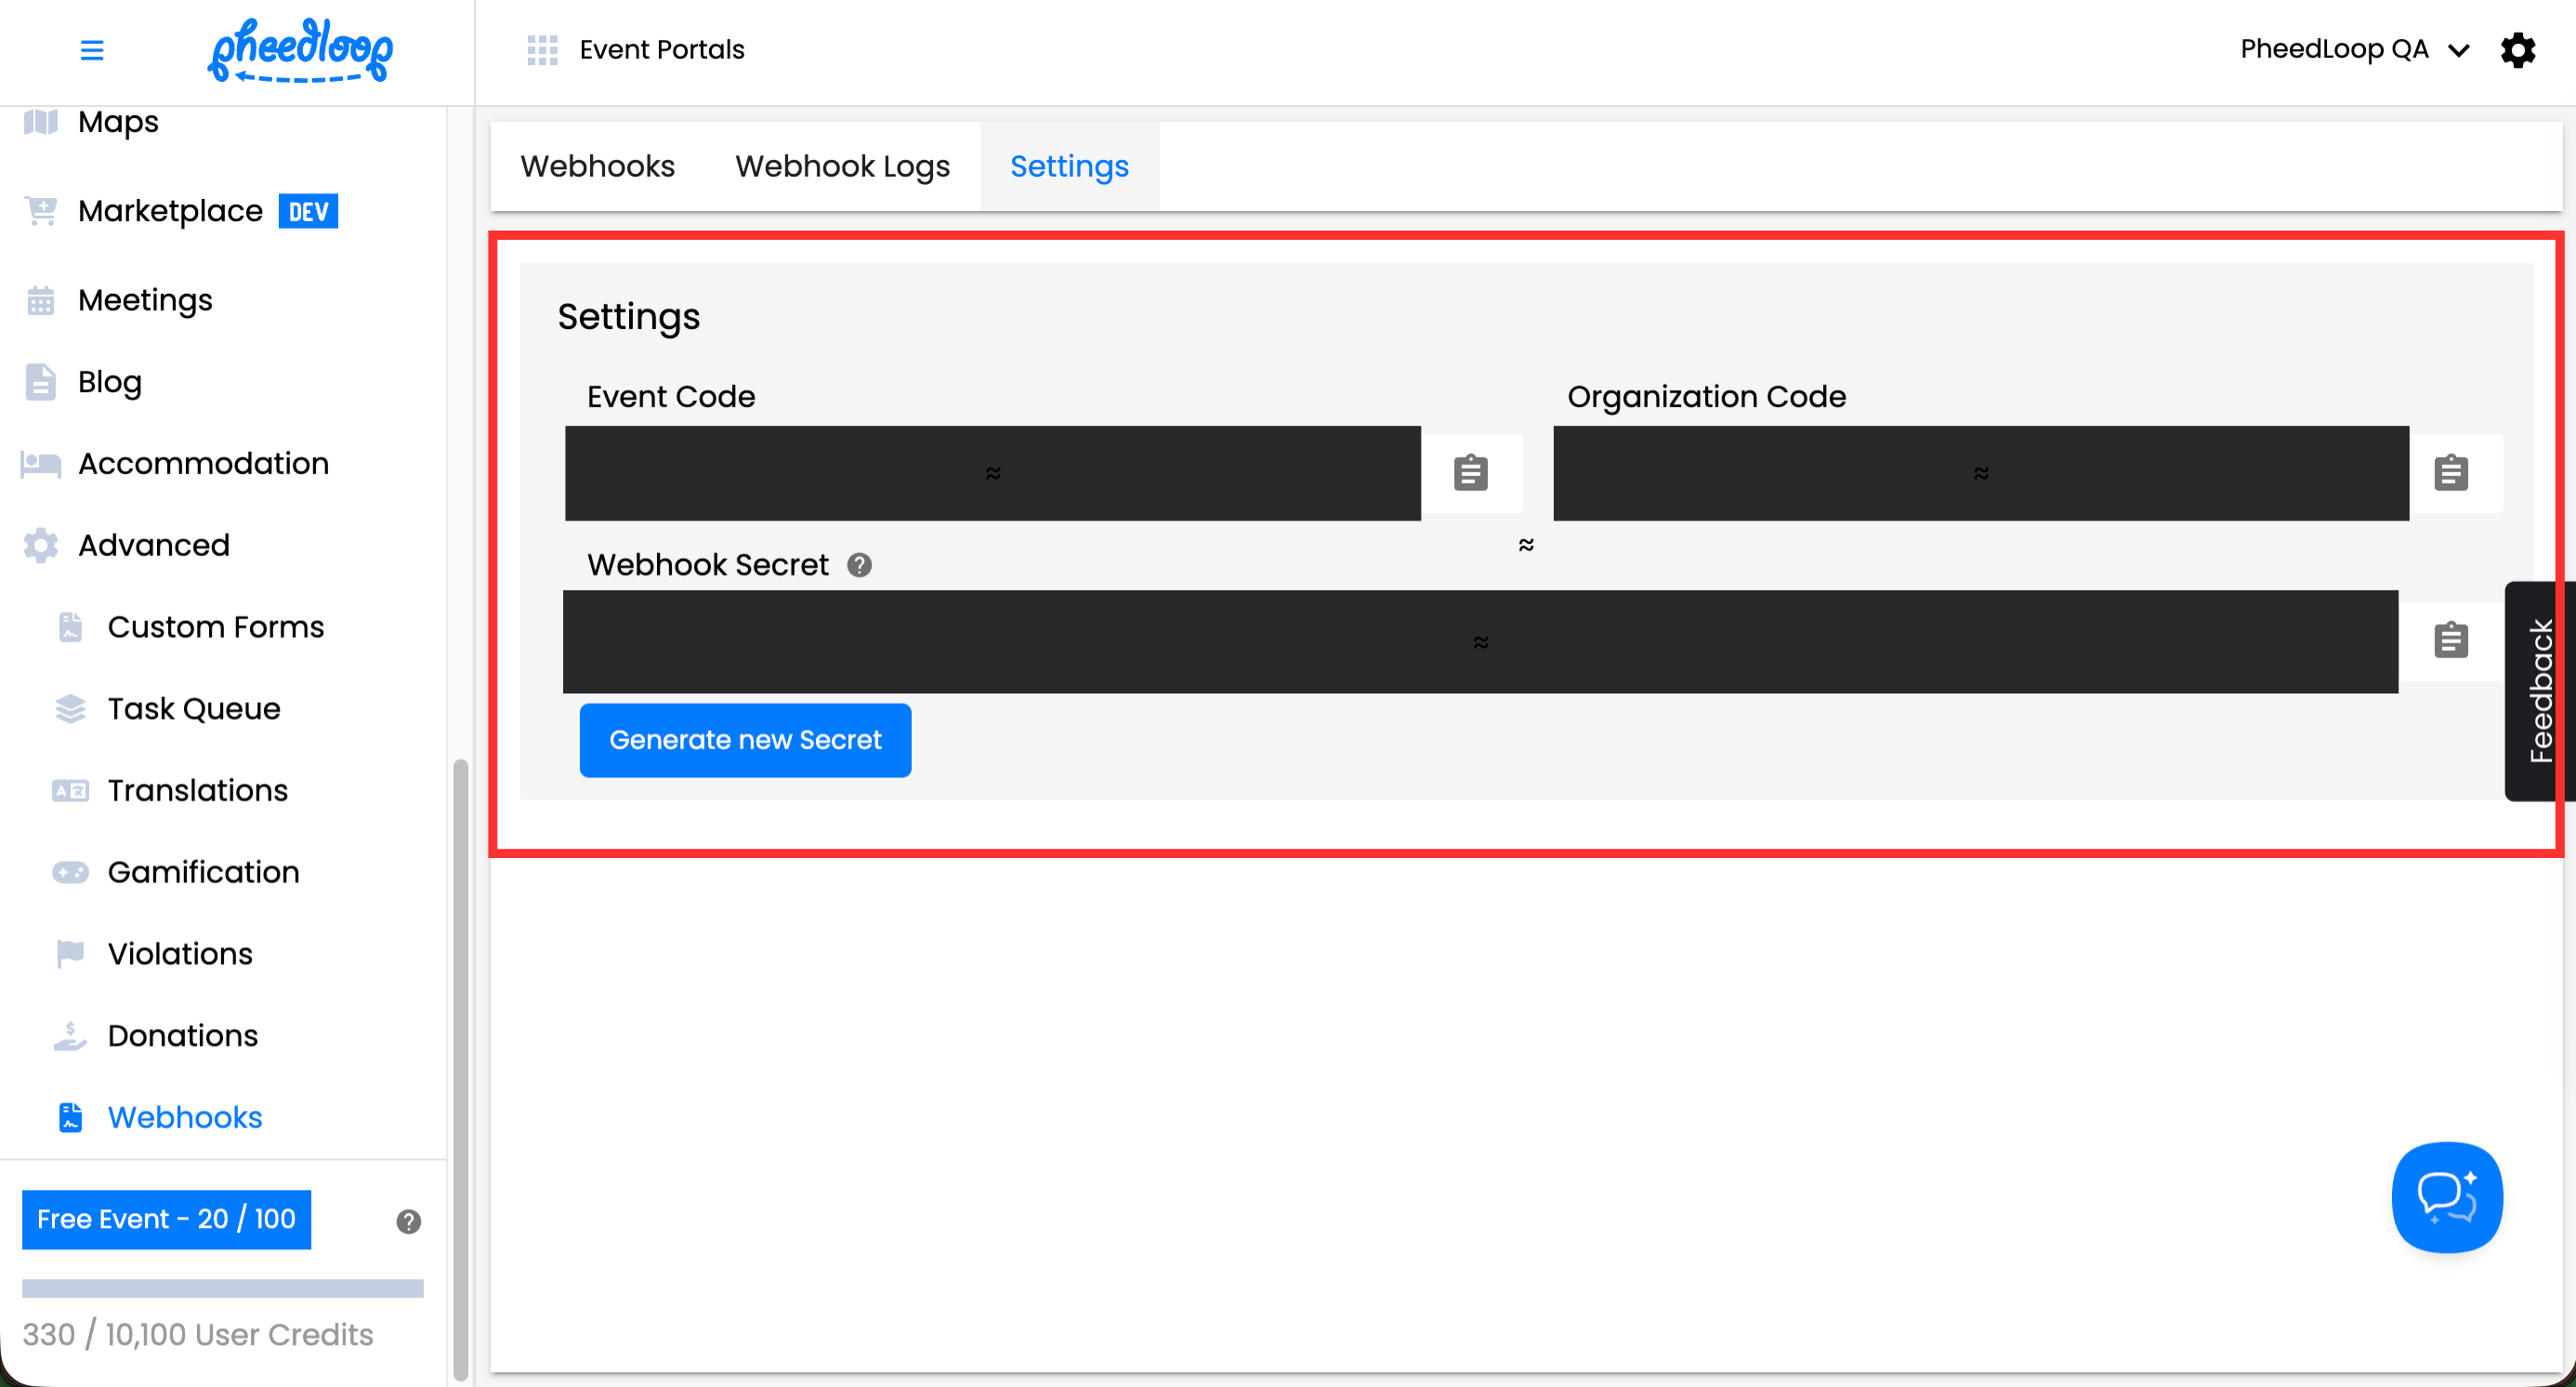Click help icon beside Free Event badge
Screen dimensions: 2576x1387
[408, 1221]
